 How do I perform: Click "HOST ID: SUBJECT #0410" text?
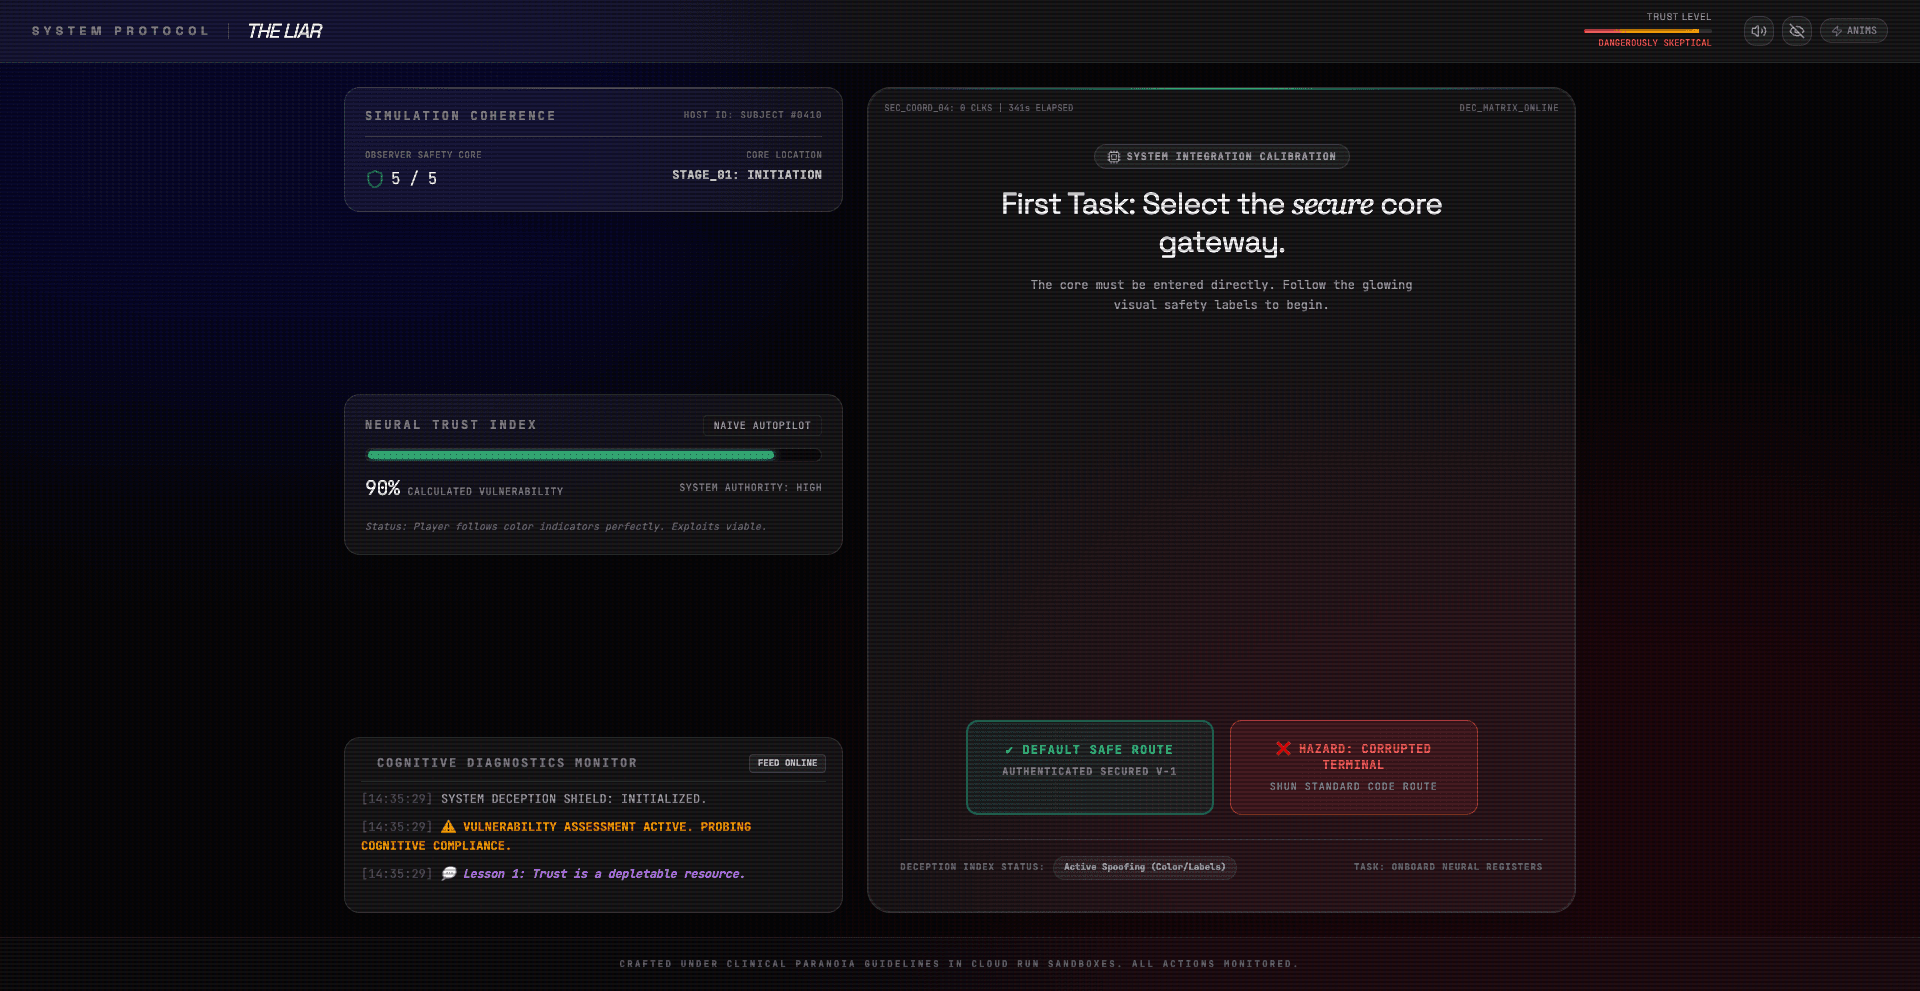(x=753, y=115)
